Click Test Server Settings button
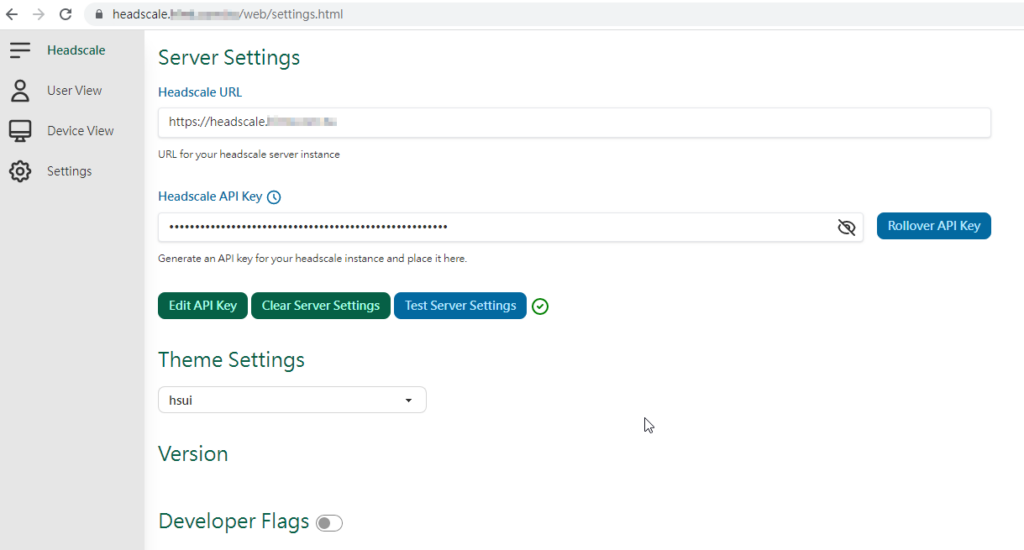Image resolution: width=1024 pixels, height=550 pixels. 460,306
